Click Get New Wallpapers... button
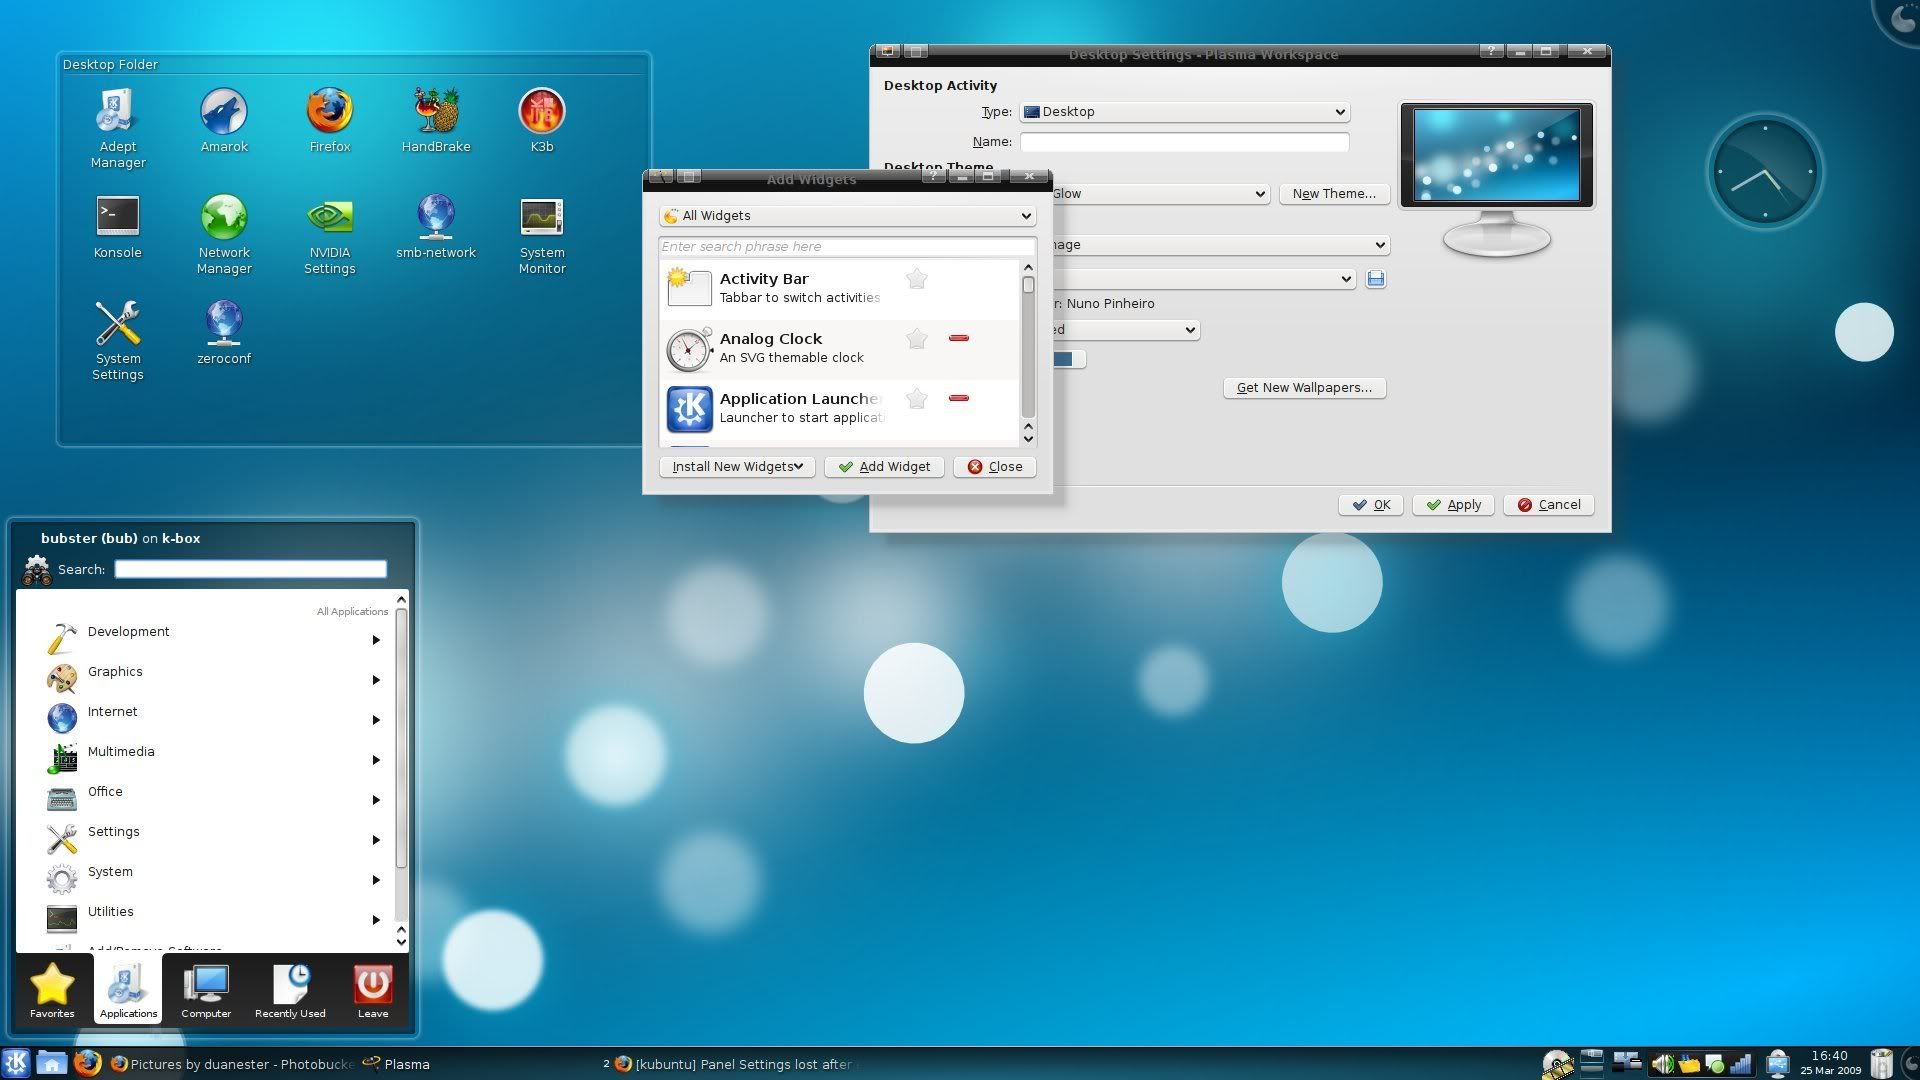 pyautogui.click(x=1304, y=388)
